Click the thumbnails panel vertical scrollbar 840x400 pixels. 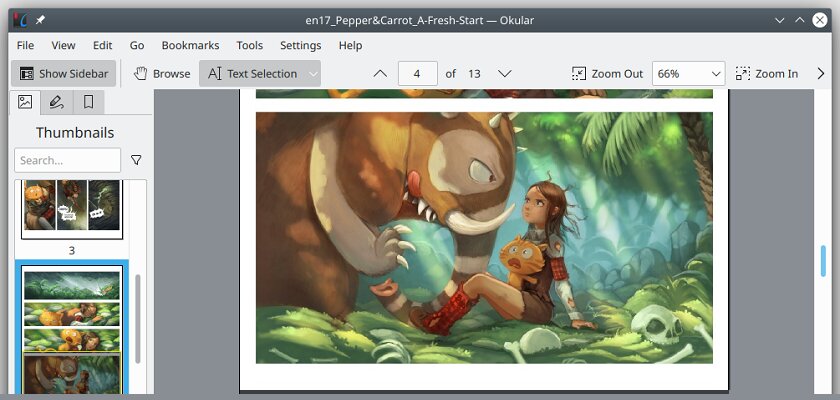click(x=138, y=319)
